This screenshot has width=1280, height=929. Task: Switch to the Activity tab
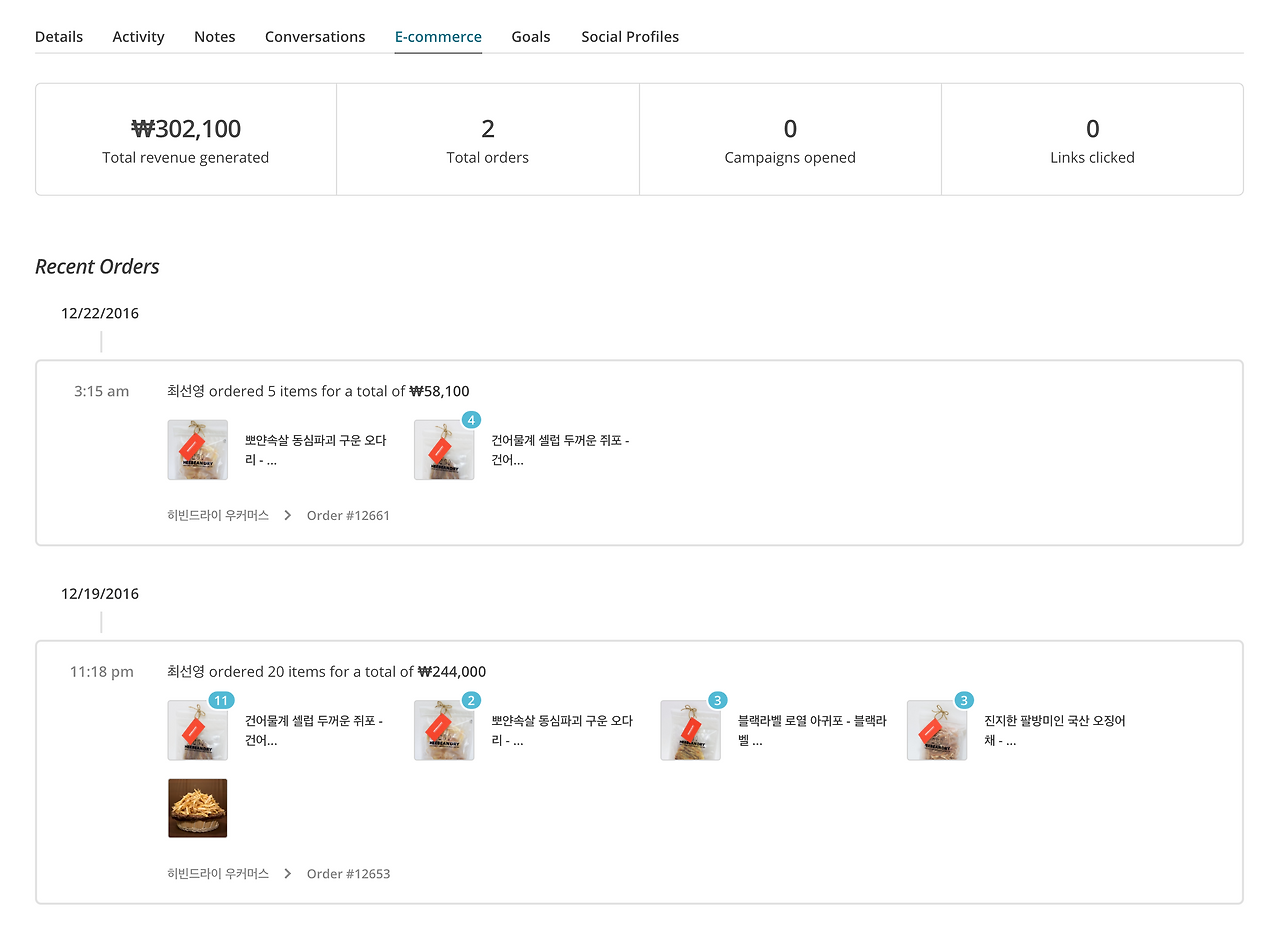(138, 37)
